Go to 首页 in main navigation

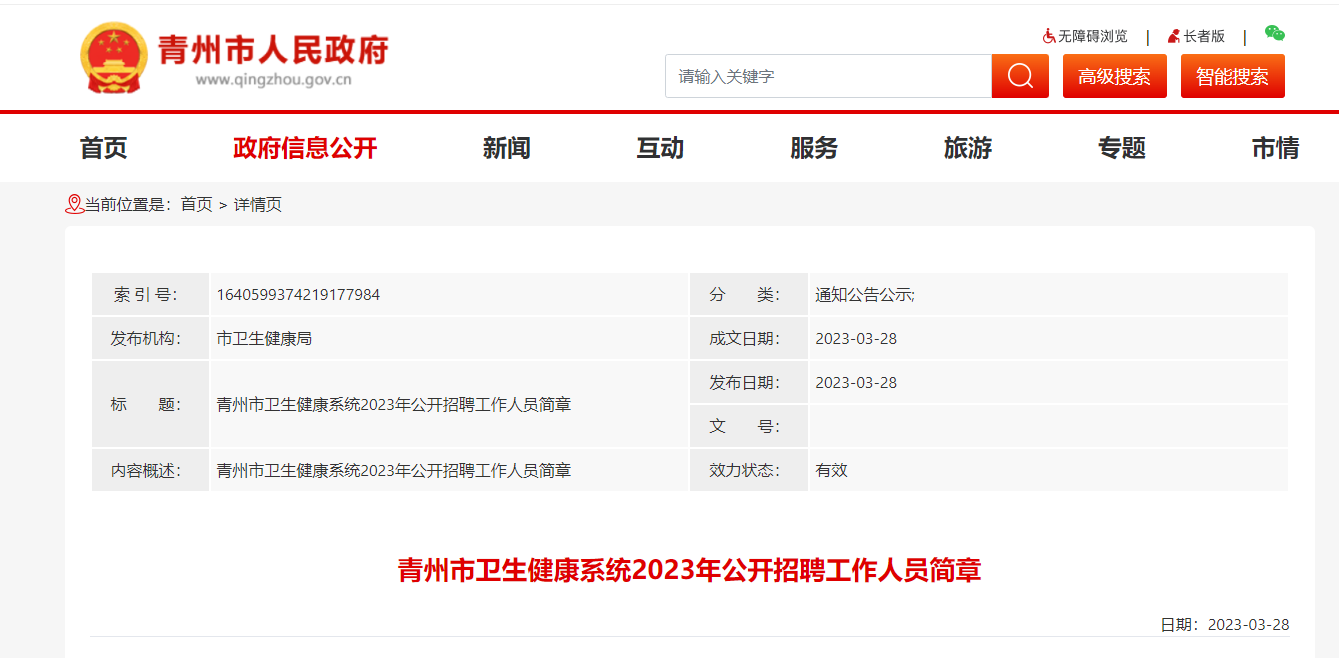pos(104,148)
